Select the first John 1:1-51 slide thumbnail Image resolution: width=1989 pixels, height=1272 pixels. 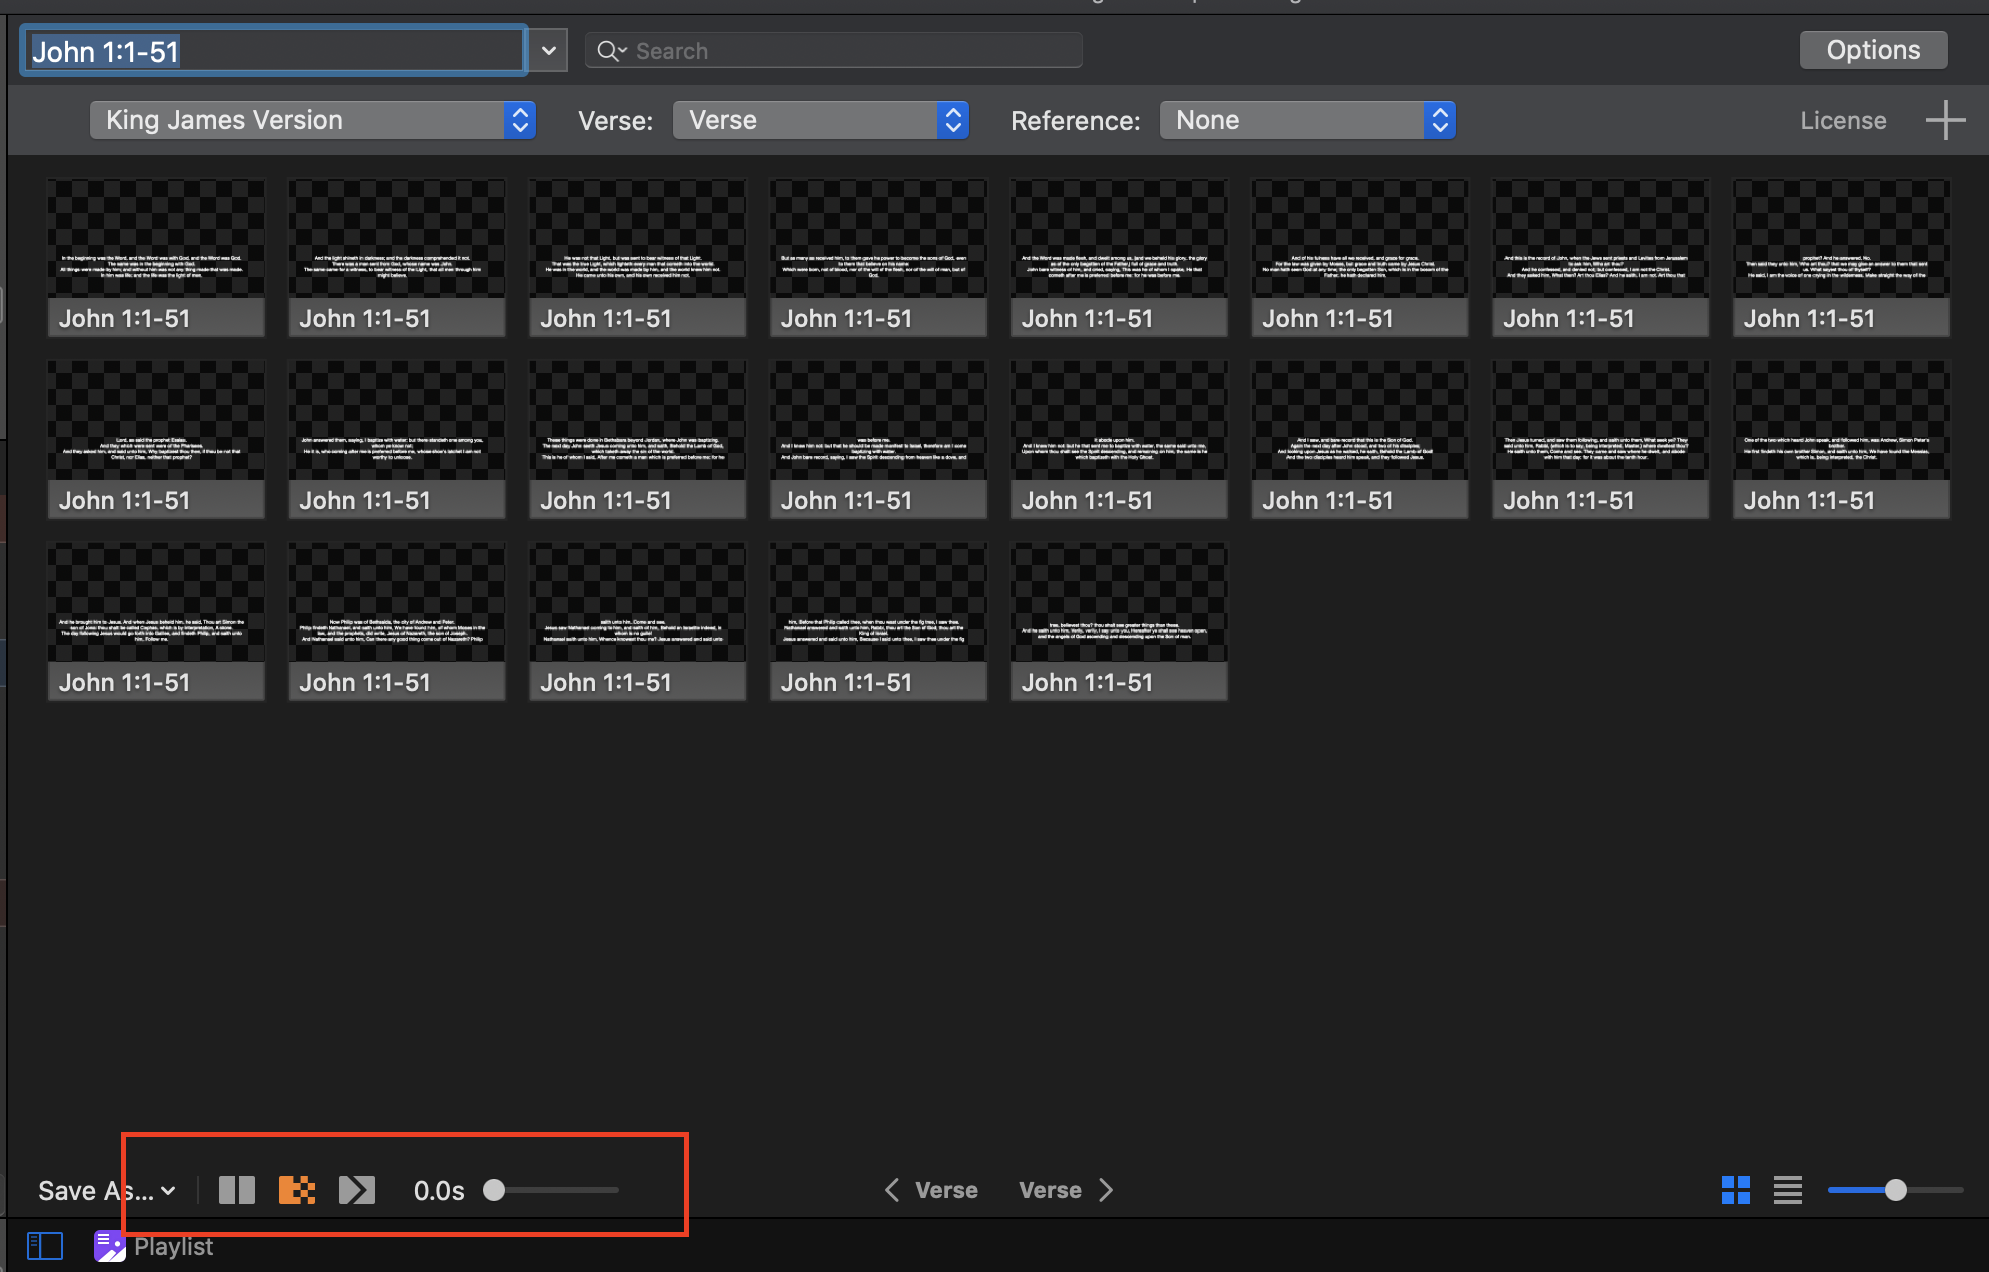point(156,258)
